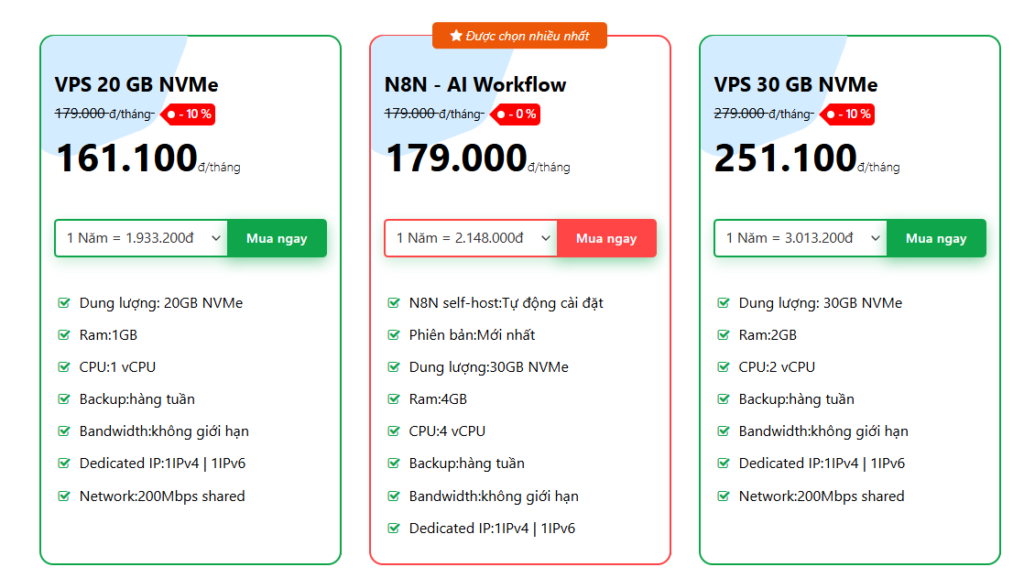The image size is (1024, 578).
Task: Expand the 1 Năm = 2.148.000đ dropdown
Action: click(471, 238)
